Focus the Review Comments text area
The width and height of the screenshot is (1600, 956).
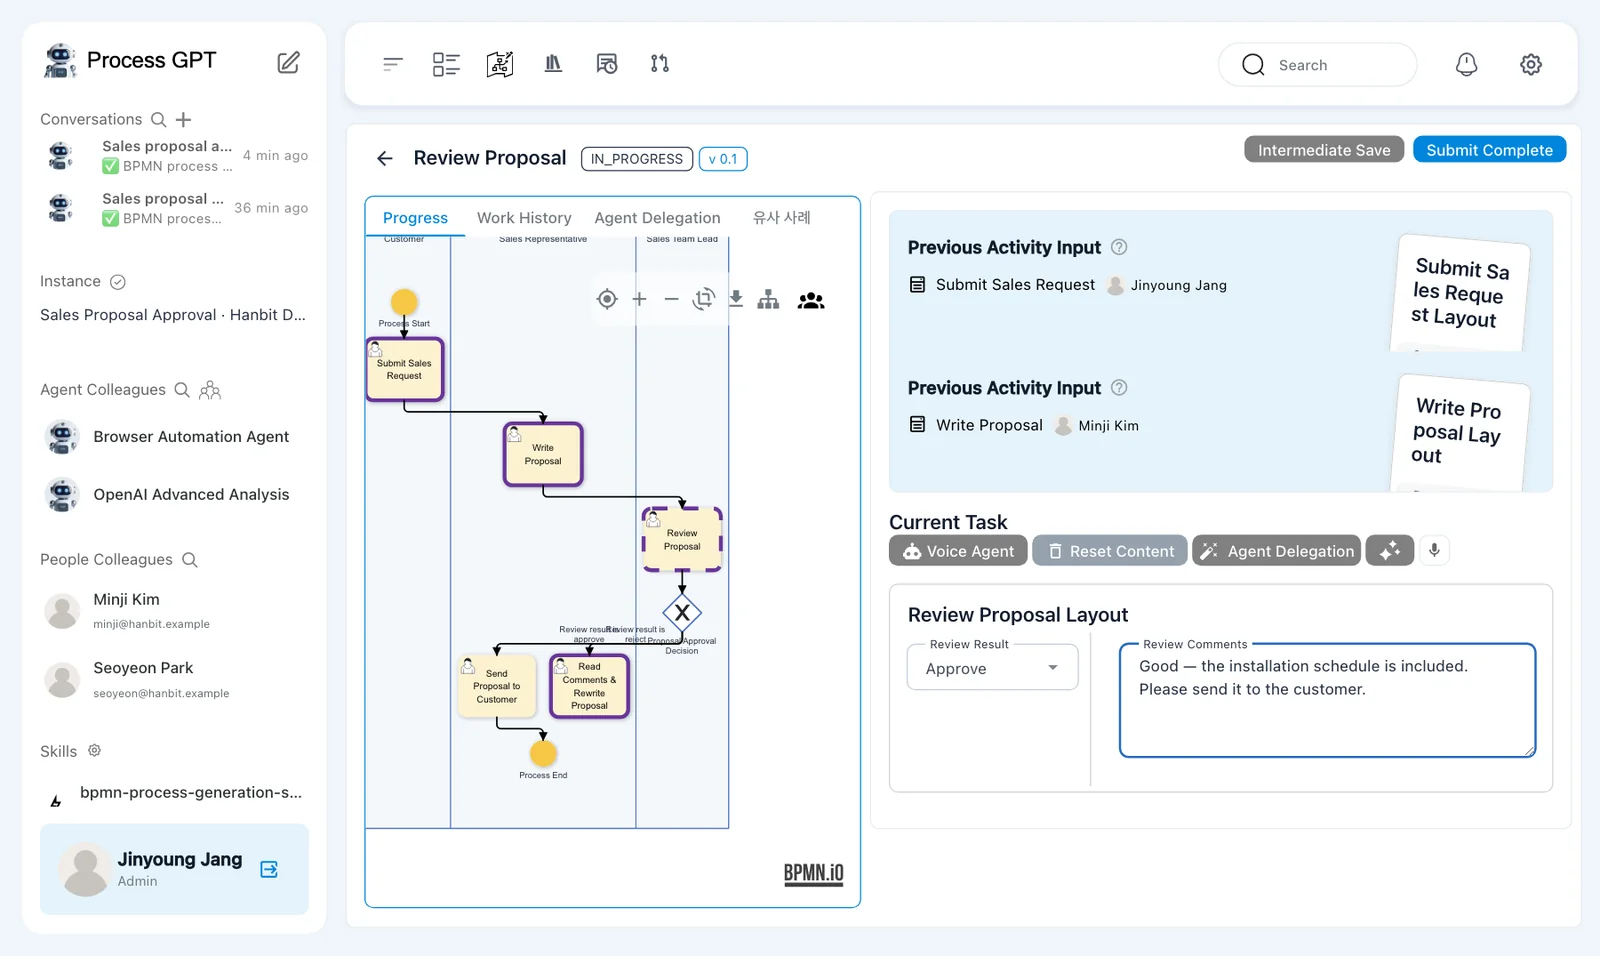tap(1327, 700)
